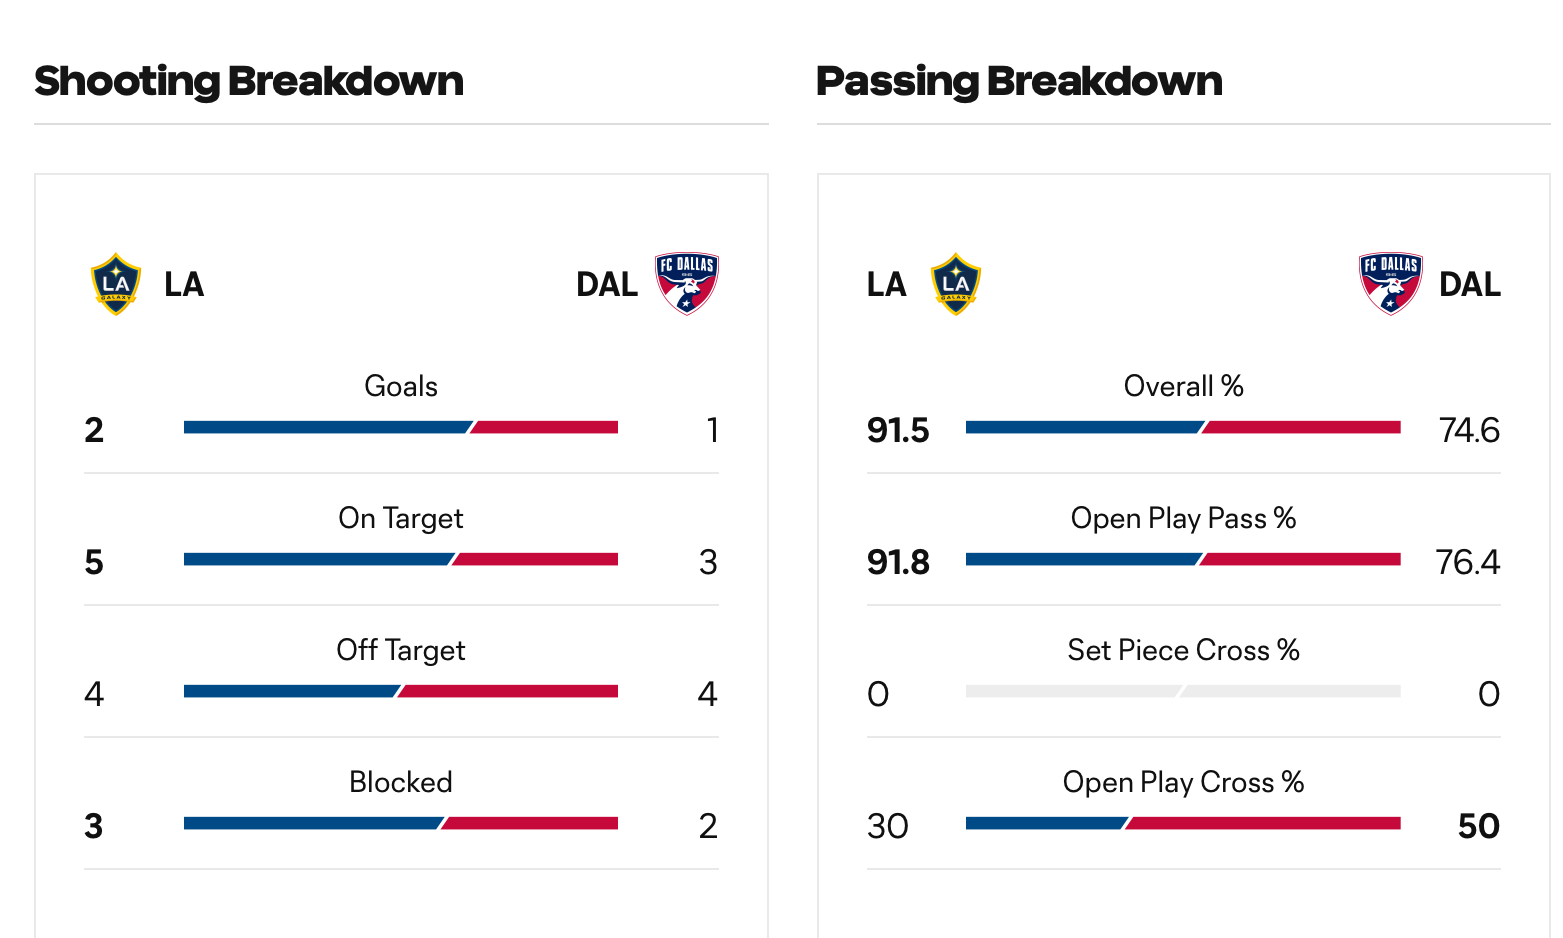Click Dallas's 50 open play cross value
The image size is (1563, 938).
(1478, 826)
